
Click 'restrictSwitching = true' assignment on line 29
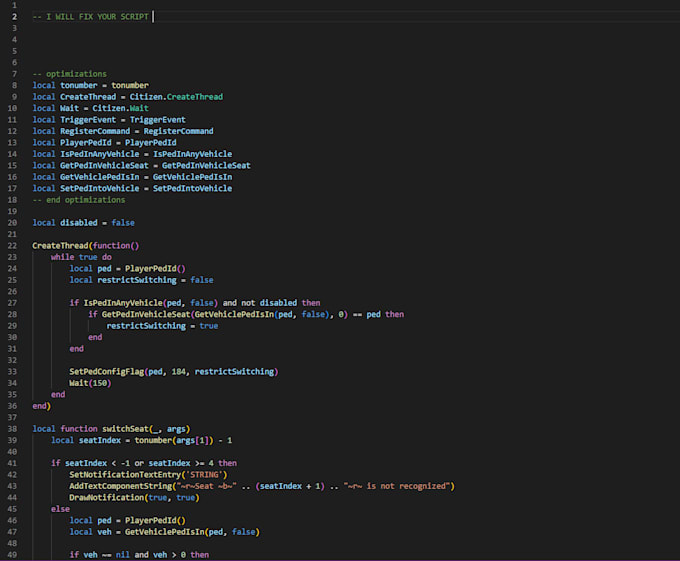coord(162,326)
